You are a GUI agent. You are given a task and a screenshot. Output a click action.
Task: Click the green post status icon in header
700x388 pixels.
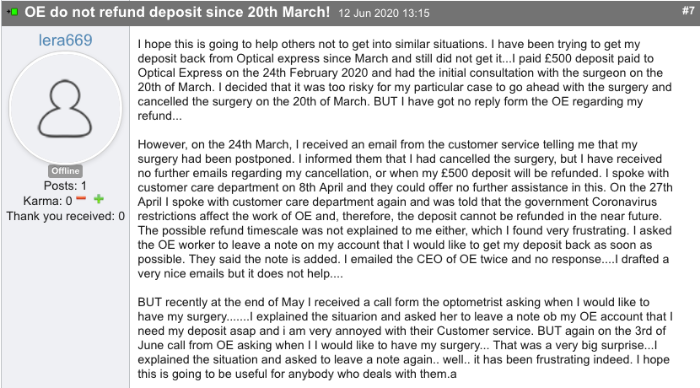tap(12, 12)
